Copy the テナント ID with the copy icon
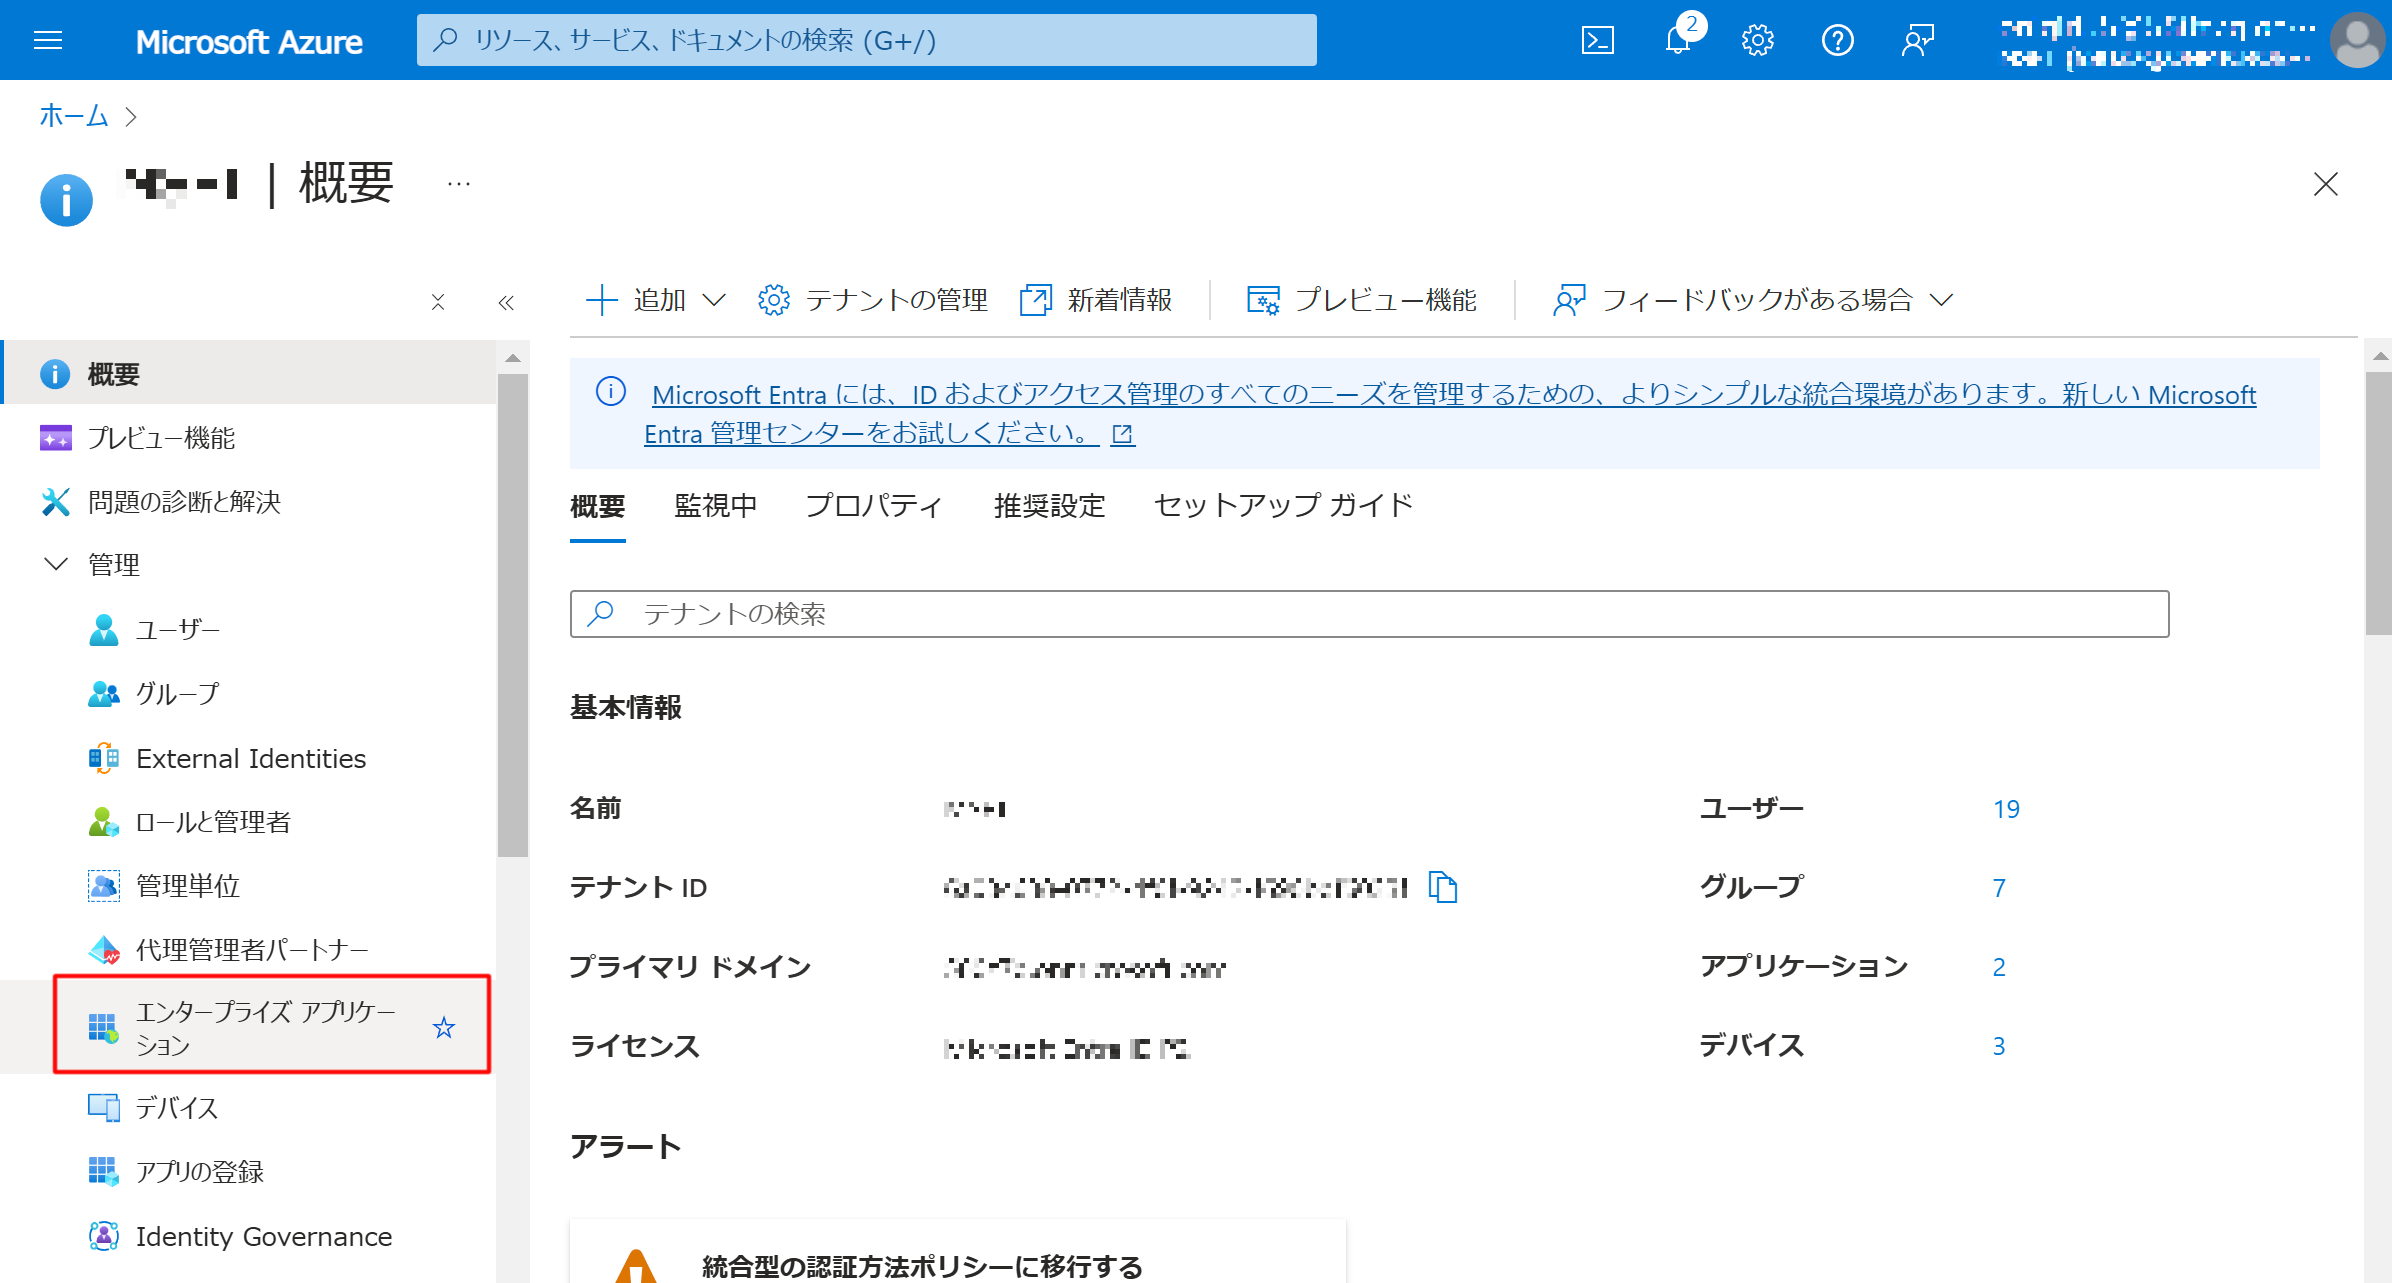Viewport: 2392px width, 1283px height. (1443, 887)
